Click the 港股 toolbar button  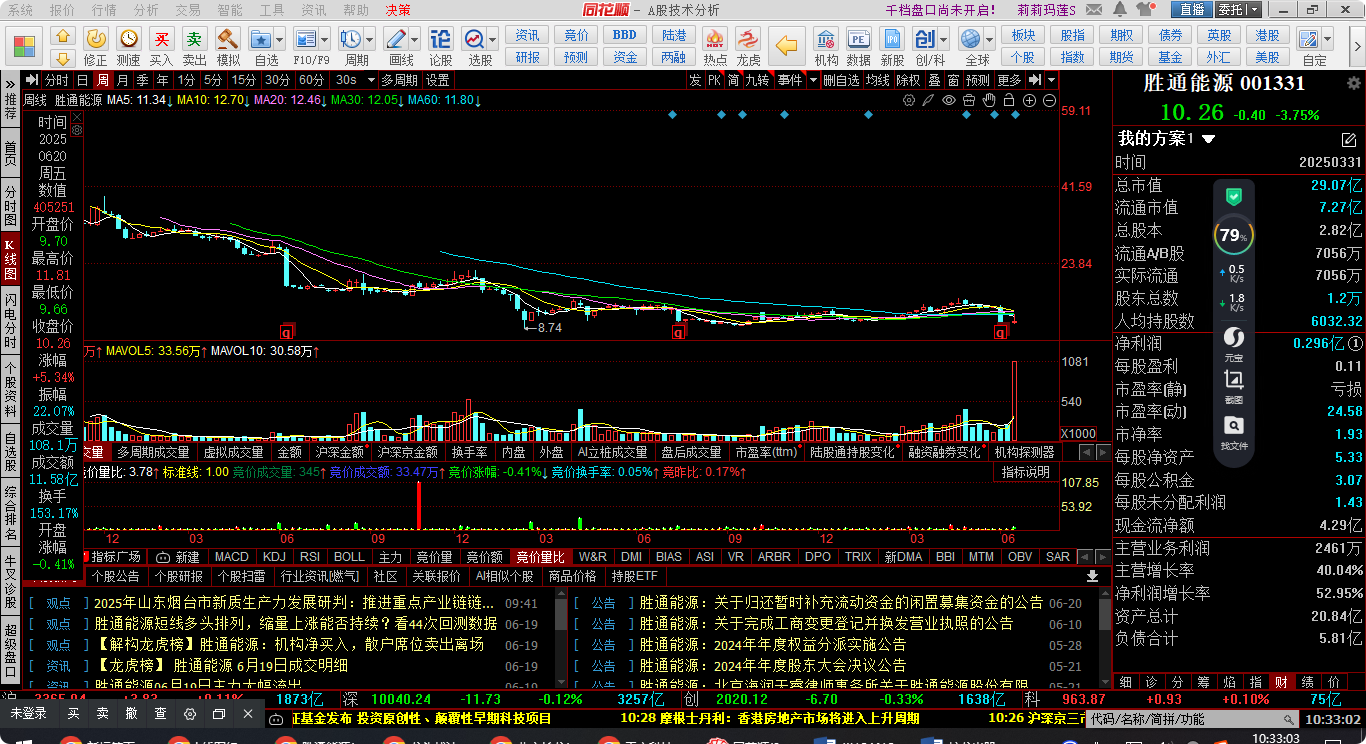(x=1267, y=35)
